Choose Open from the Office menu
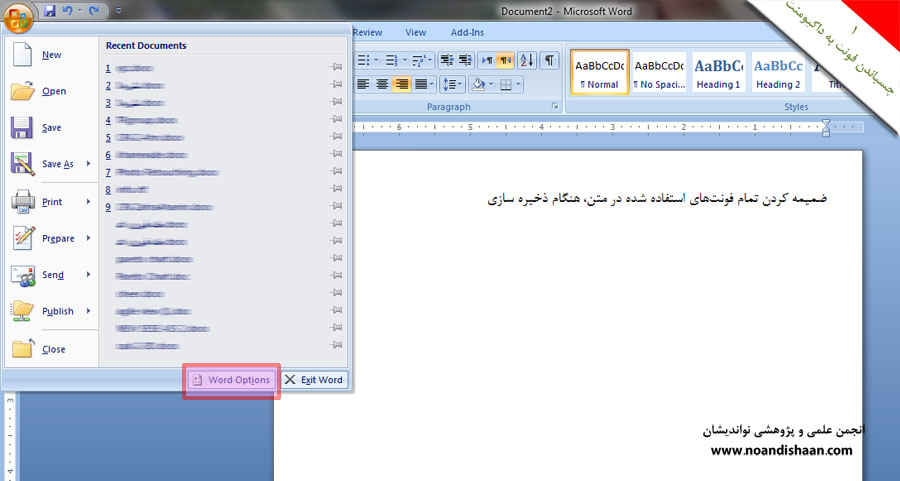The width and height of the screenshot is (900, 481). click(x=54, y=92)
